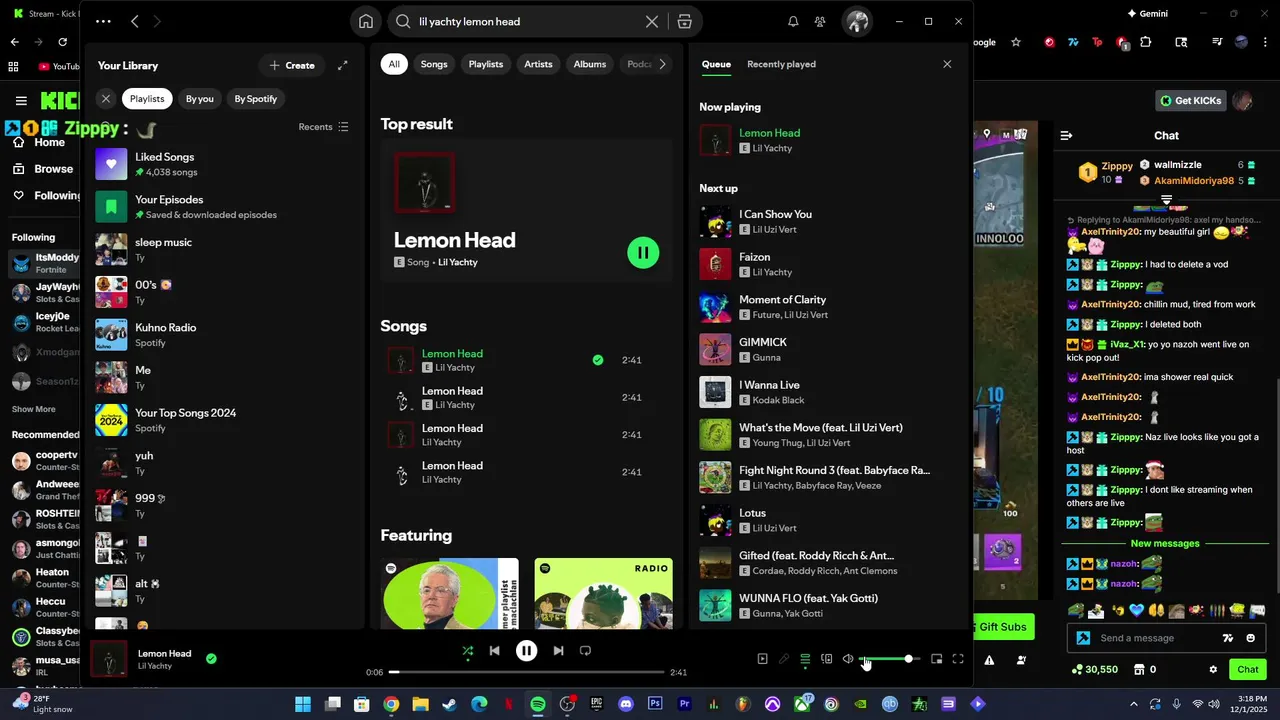Image resolution: width=1280 pixels, height=720 pixels.
Task: Toggle the Playlists library filter chip
Action: pos(147,99)
